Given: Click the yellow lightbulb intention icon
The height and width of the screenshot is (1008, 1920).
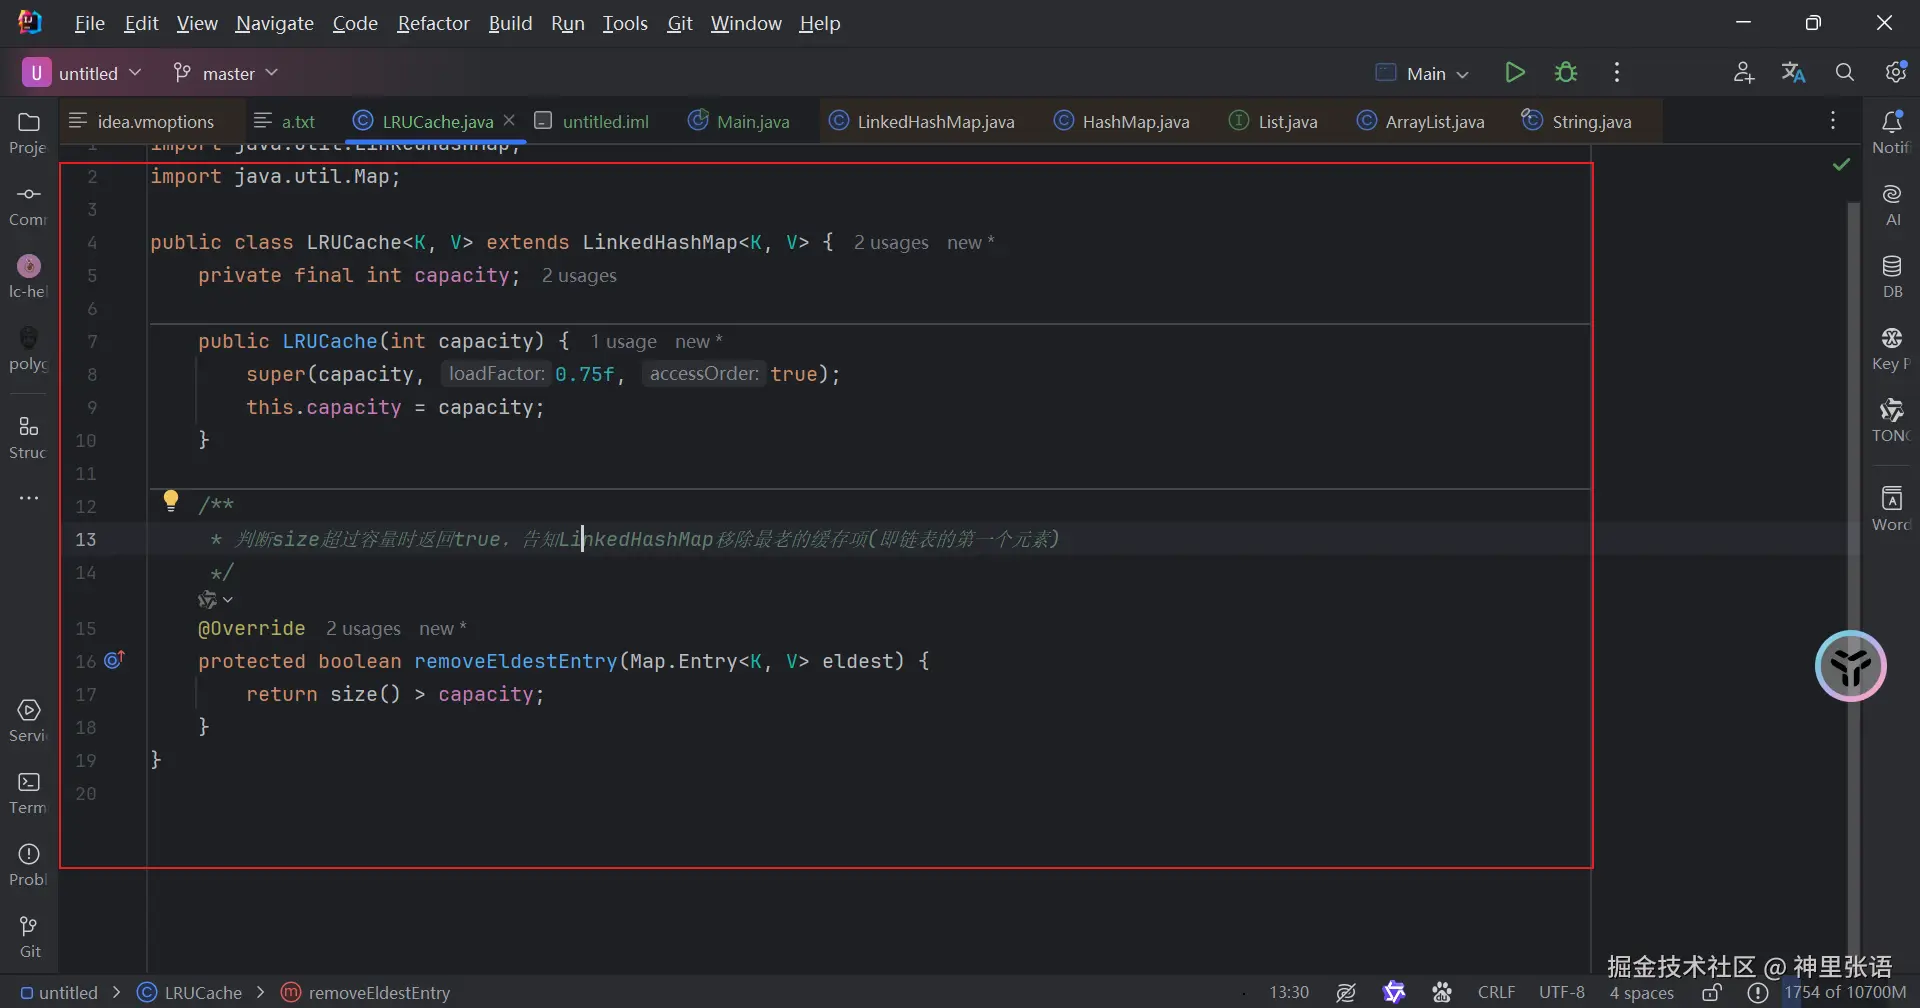Looking at the screenshot, I should (171, 500).
